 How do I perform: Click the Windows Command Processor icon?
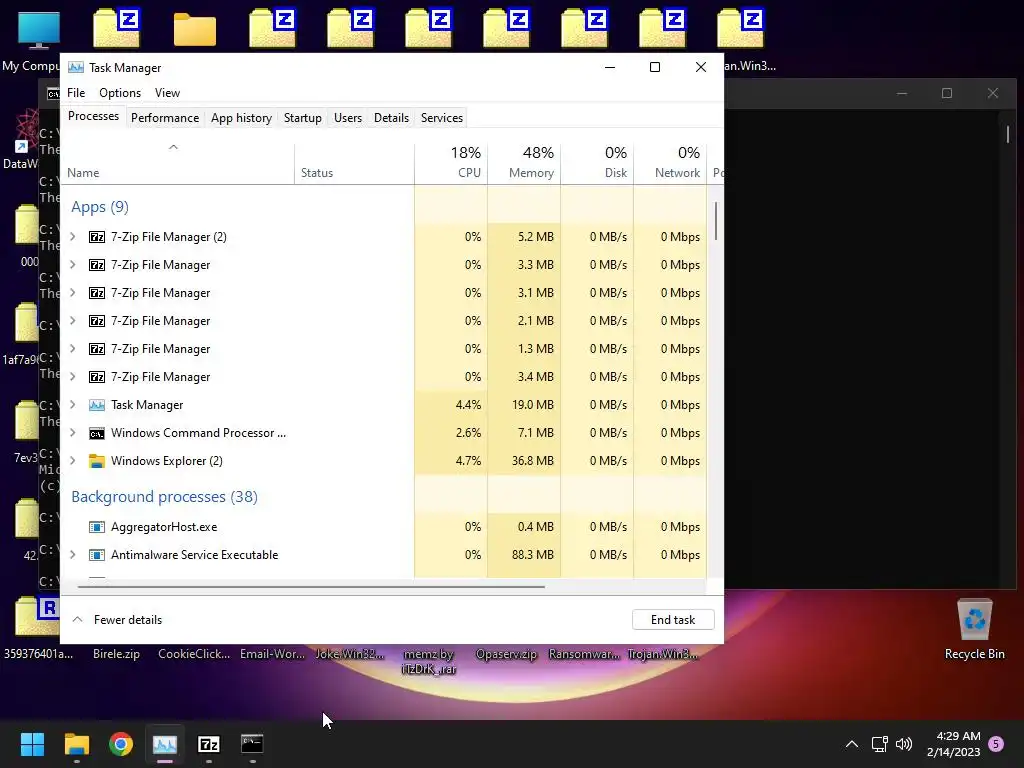pyautogui.click(x=97, y=434)
